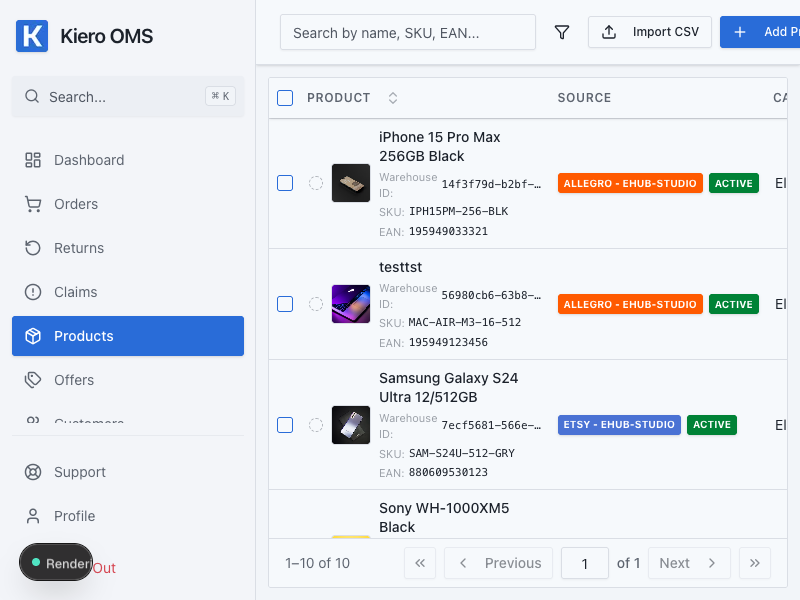Click the iPhone 15 Pro Max status circle
Screen dimensions: 800x600
click(x=316, y=183)
